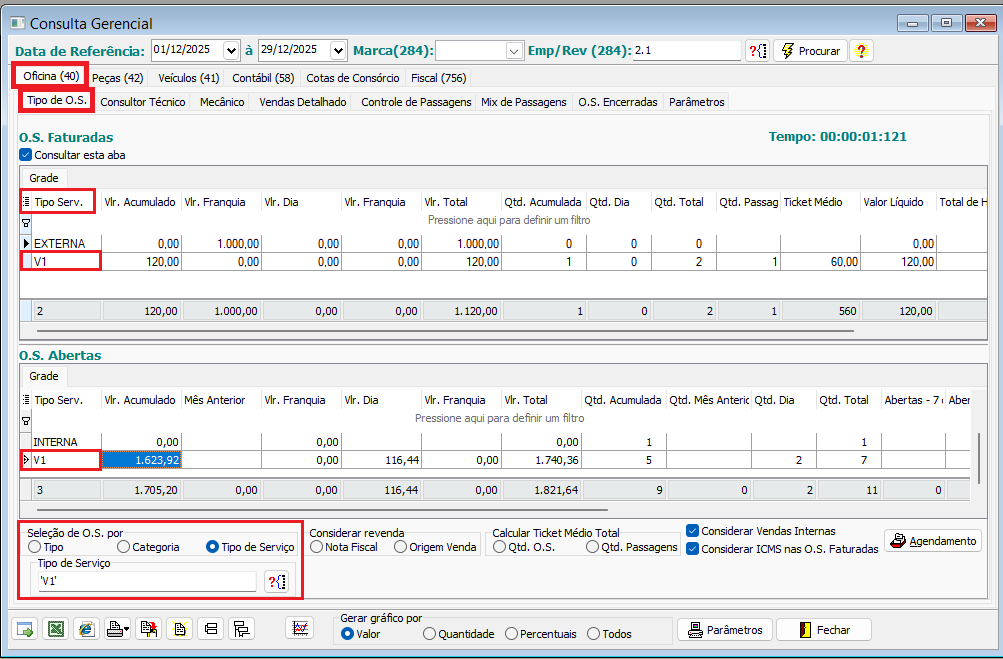Click the Tipo de Serviço input field
The height and width of the screenshot is (659, 1003).
145,581
